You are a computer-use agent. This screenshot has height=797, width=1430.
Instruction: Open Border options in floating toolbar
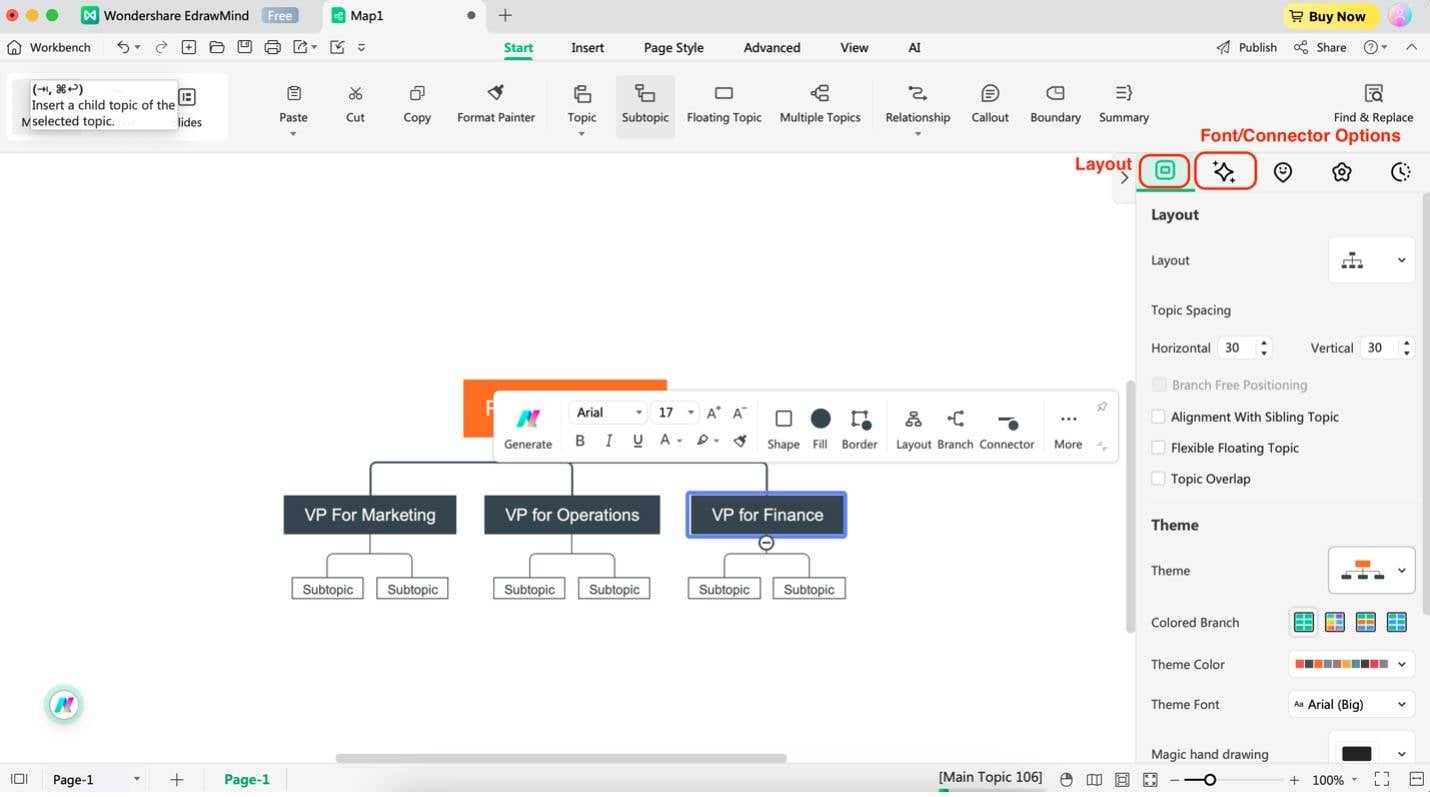click(859, 428)
